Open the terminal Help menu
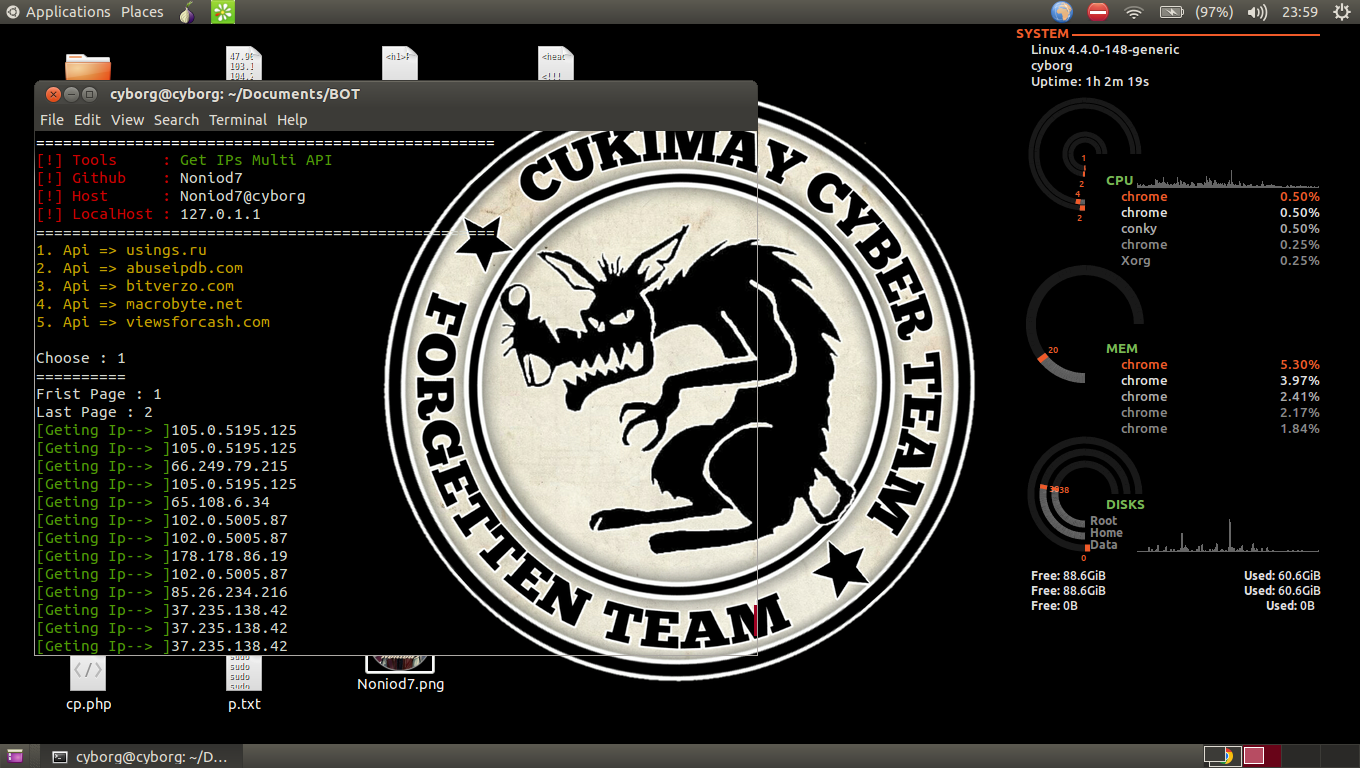The image size is (1360, 768). coord(292,120)
